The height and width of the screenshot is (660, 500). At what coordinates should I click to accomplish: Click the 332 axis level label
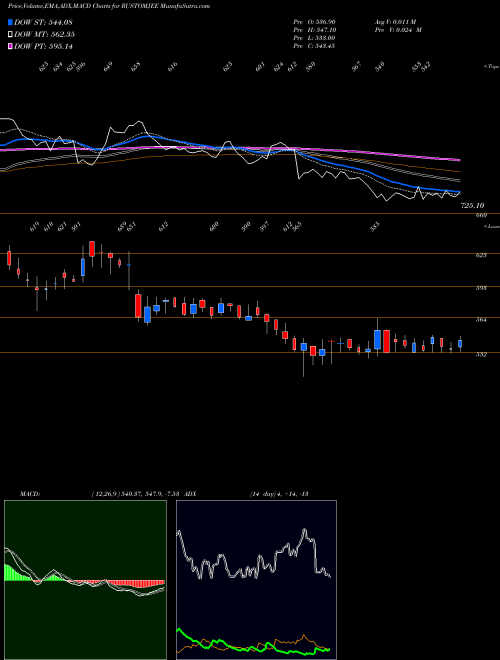pyautogui.click(x=481, y=354)
